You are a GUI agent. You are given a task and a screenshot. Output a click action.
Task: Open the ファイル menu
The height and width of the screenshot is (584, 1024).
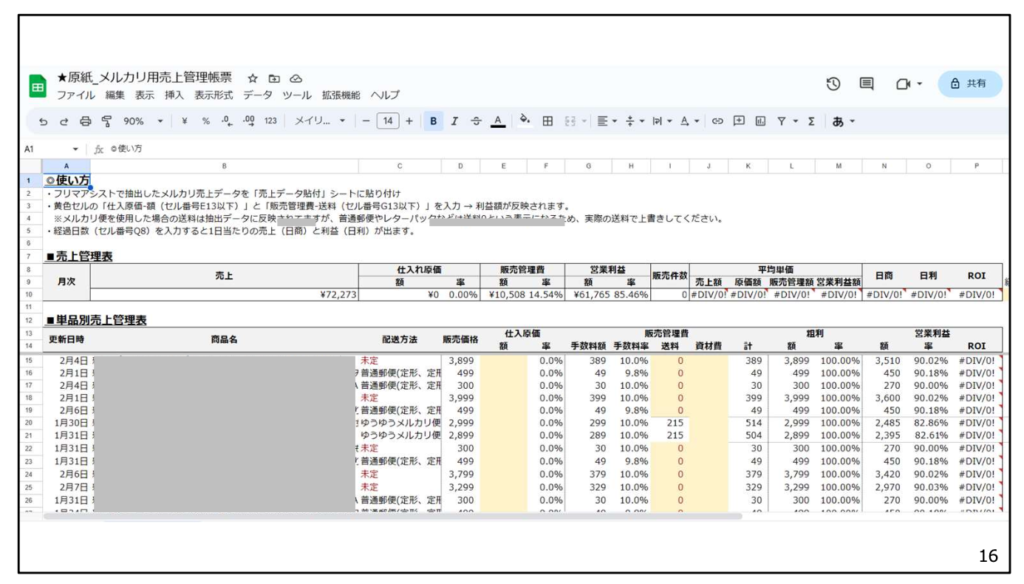pyautogui.click(x=76, y=95)
